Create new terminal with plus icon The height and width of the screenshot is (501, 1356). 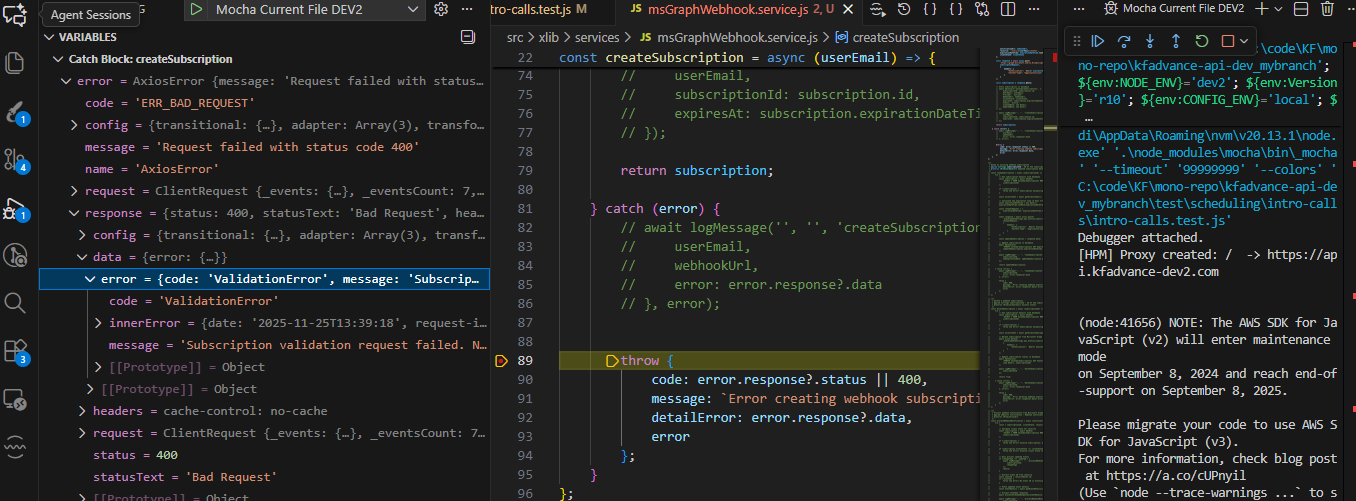[1262, 9]
